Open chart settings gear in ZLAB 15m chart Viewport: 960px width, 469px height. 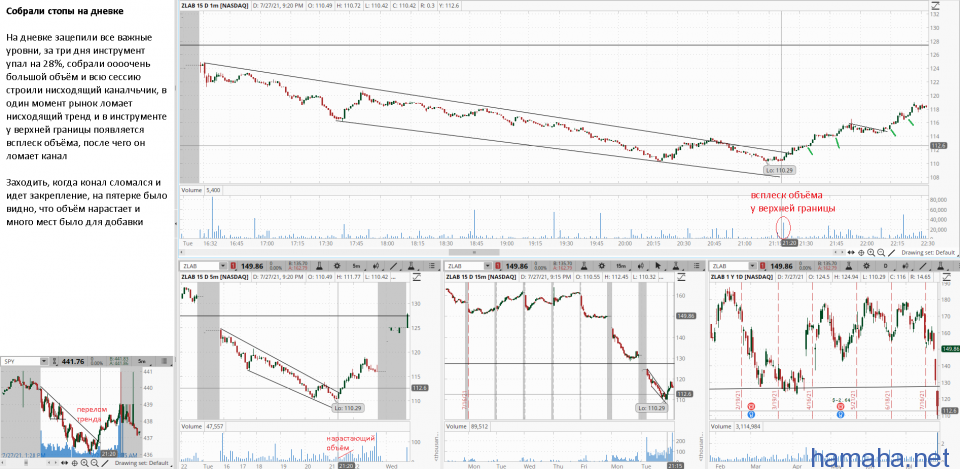(x=602, y=266)
